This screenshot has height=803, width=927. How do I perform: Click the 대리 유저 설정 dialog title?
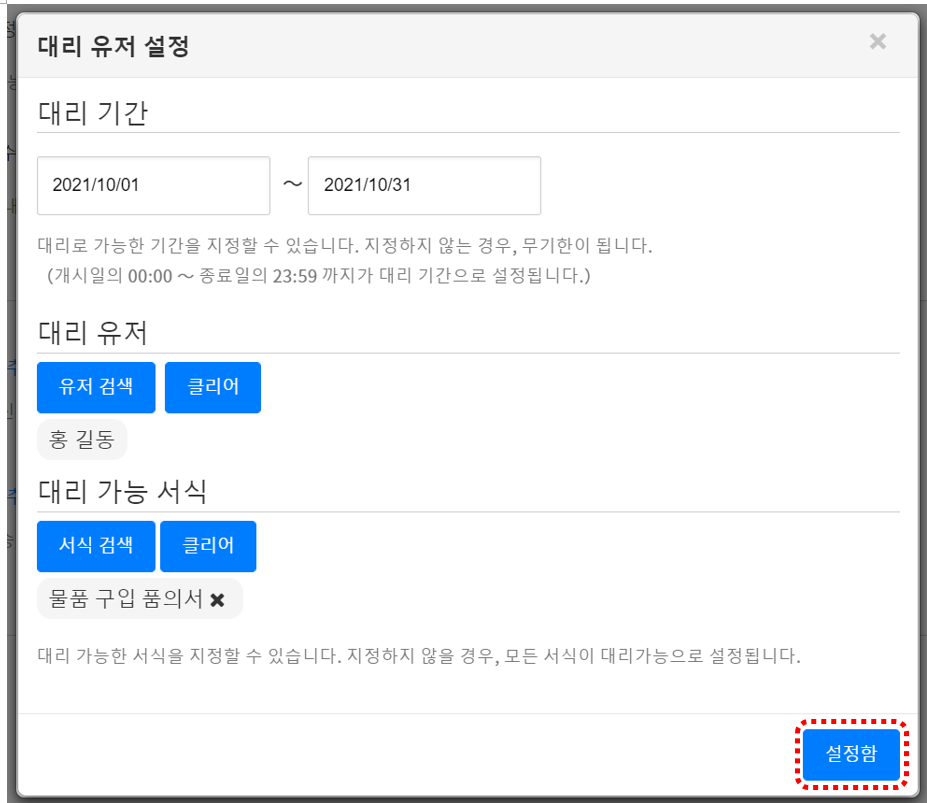(x=114, y=46)
